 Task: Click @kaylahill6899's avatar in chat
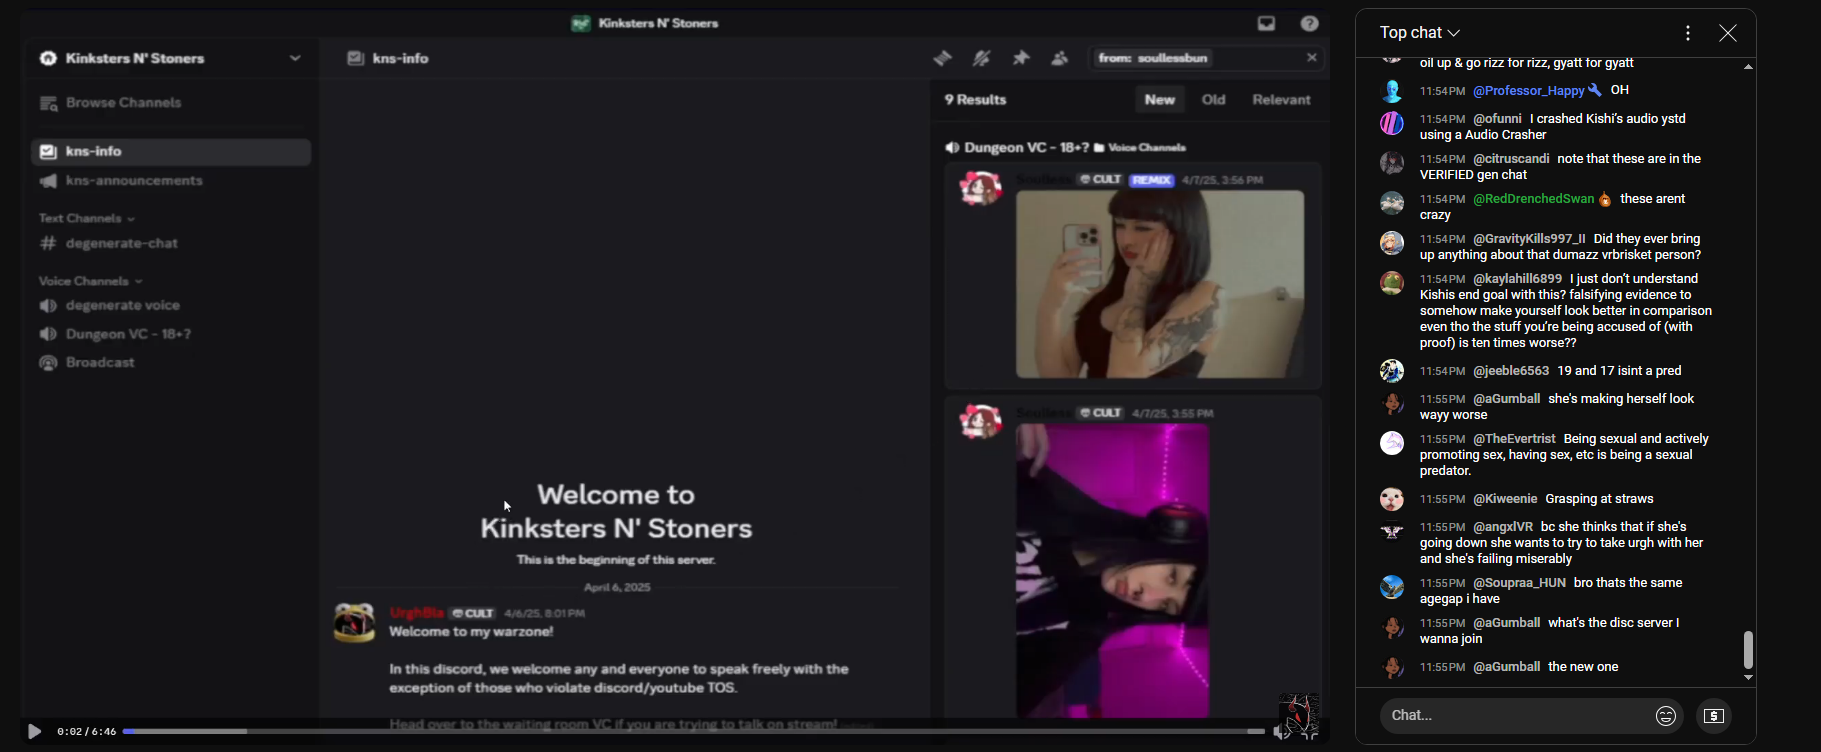[1392, 283]
